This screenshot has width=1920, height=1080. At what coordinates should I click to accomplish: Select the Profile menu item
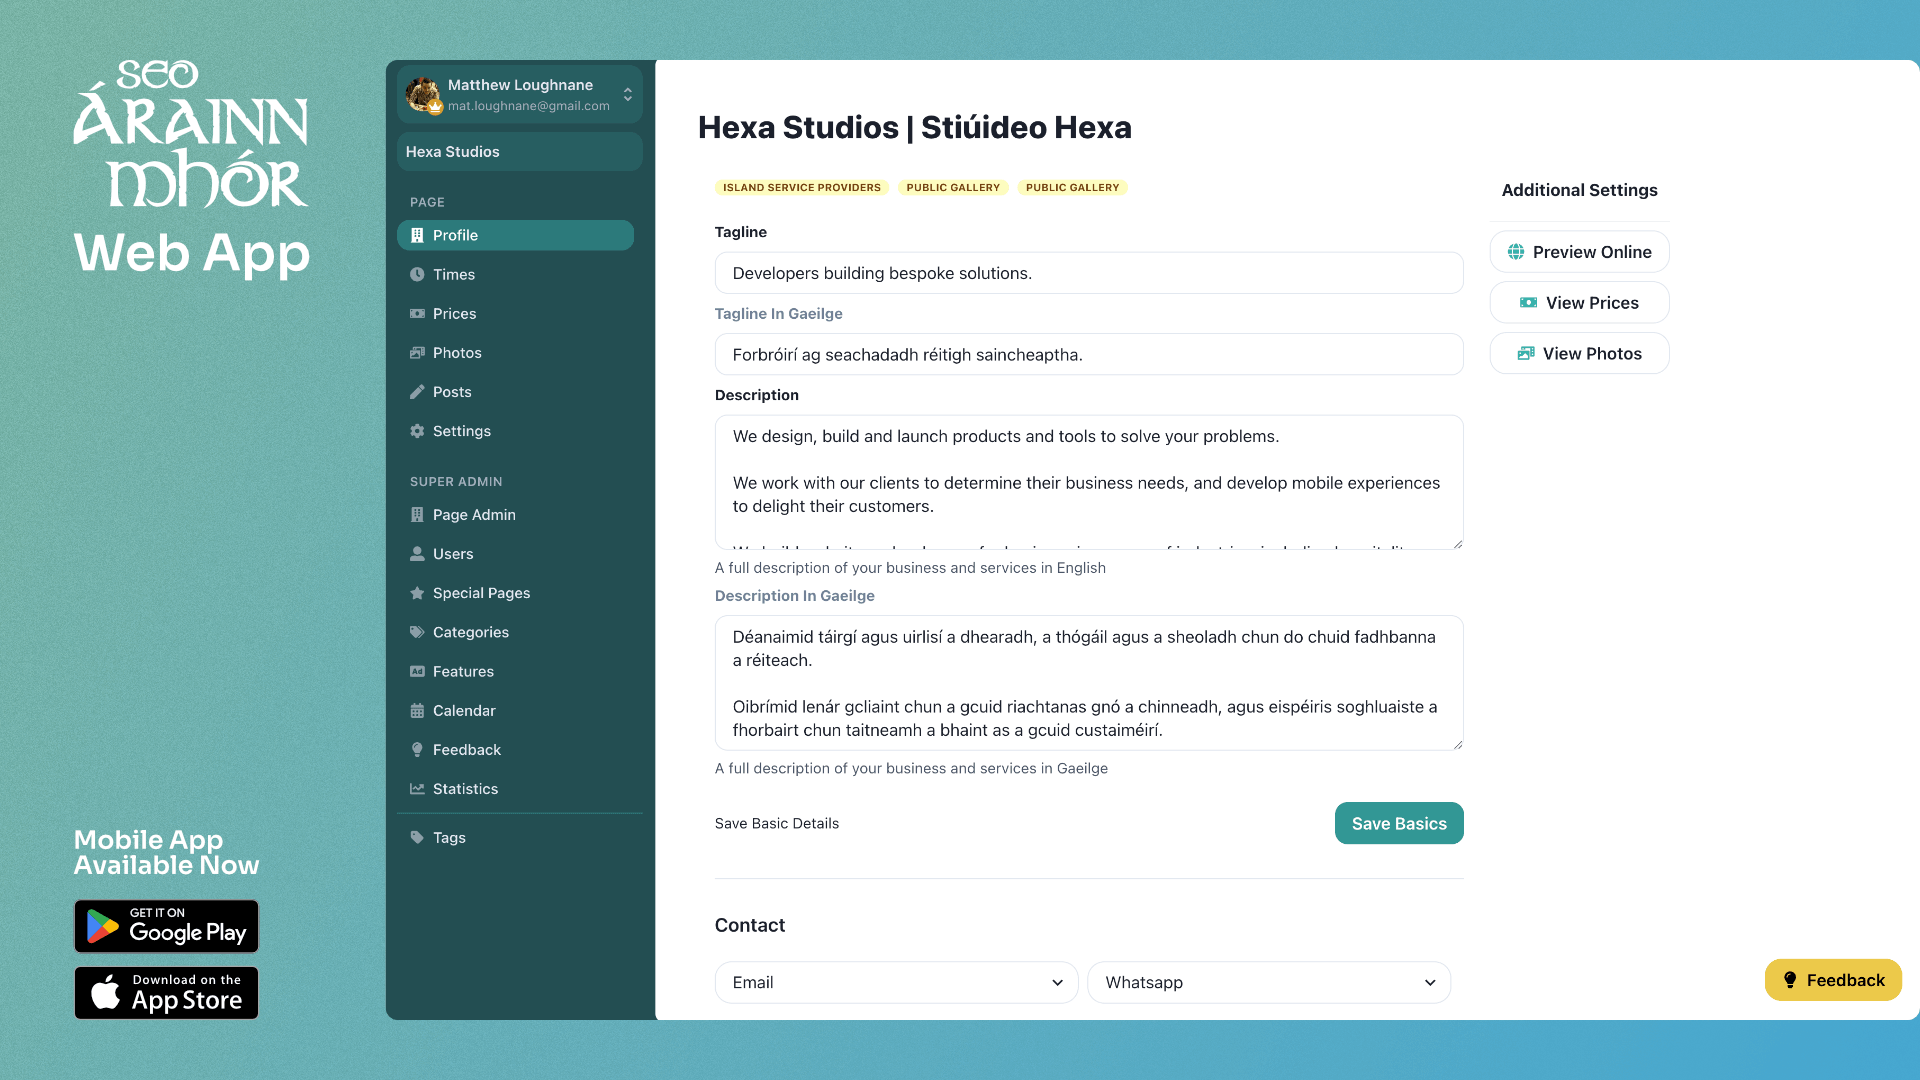click(x=514, y=235)
